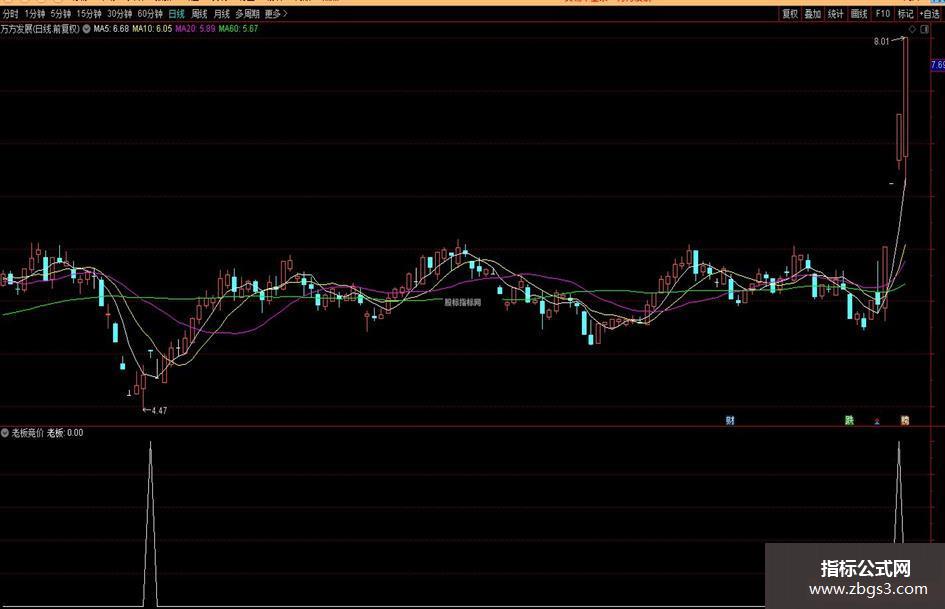Screen dimensions: 945x609
Task: Click the 叠加 overlay button
Action: click(x=812, y=13)
